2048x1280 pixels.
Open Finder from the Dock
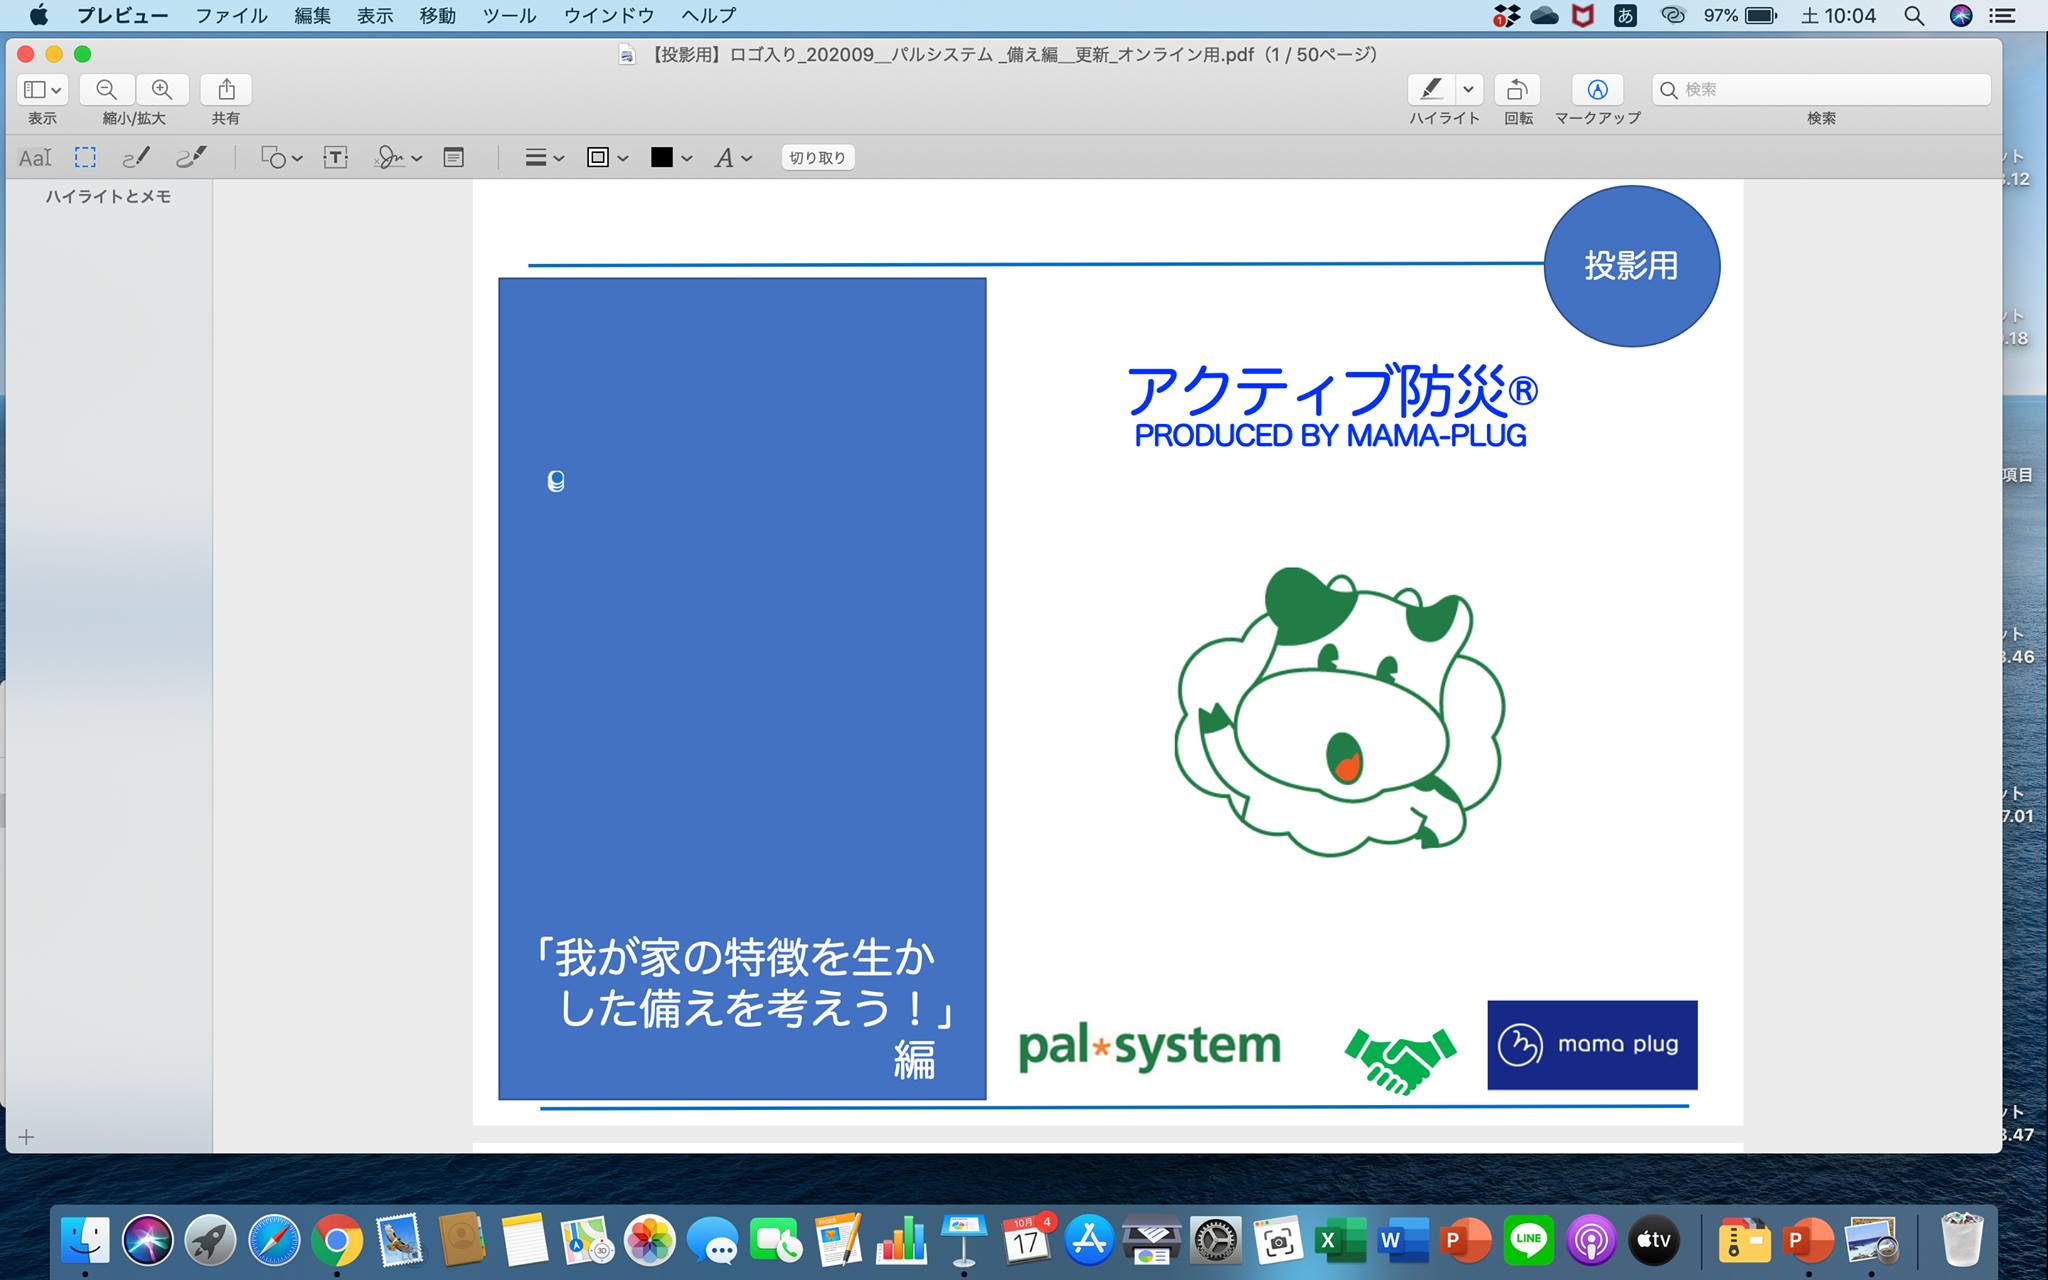click(86, 1241)
